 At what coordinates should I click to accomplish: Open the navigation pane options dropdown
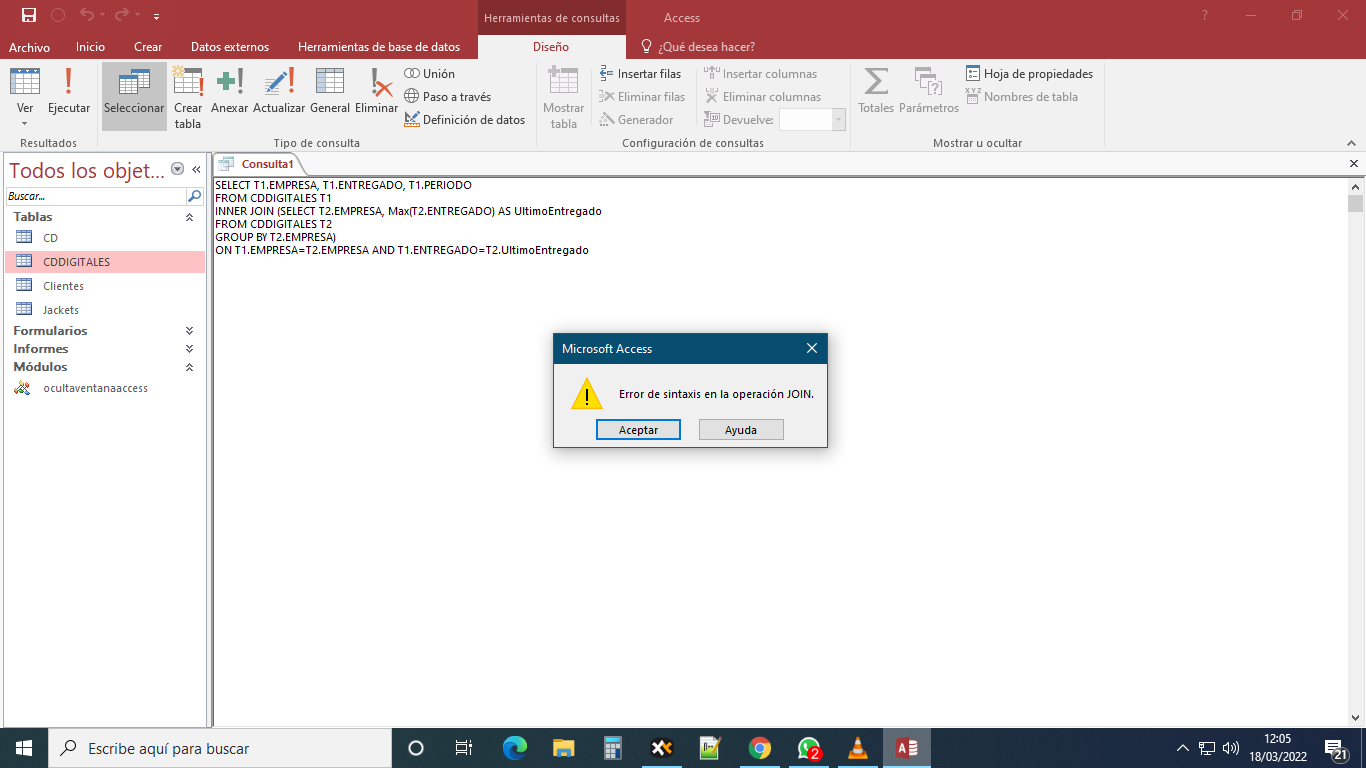click(178, 169)
